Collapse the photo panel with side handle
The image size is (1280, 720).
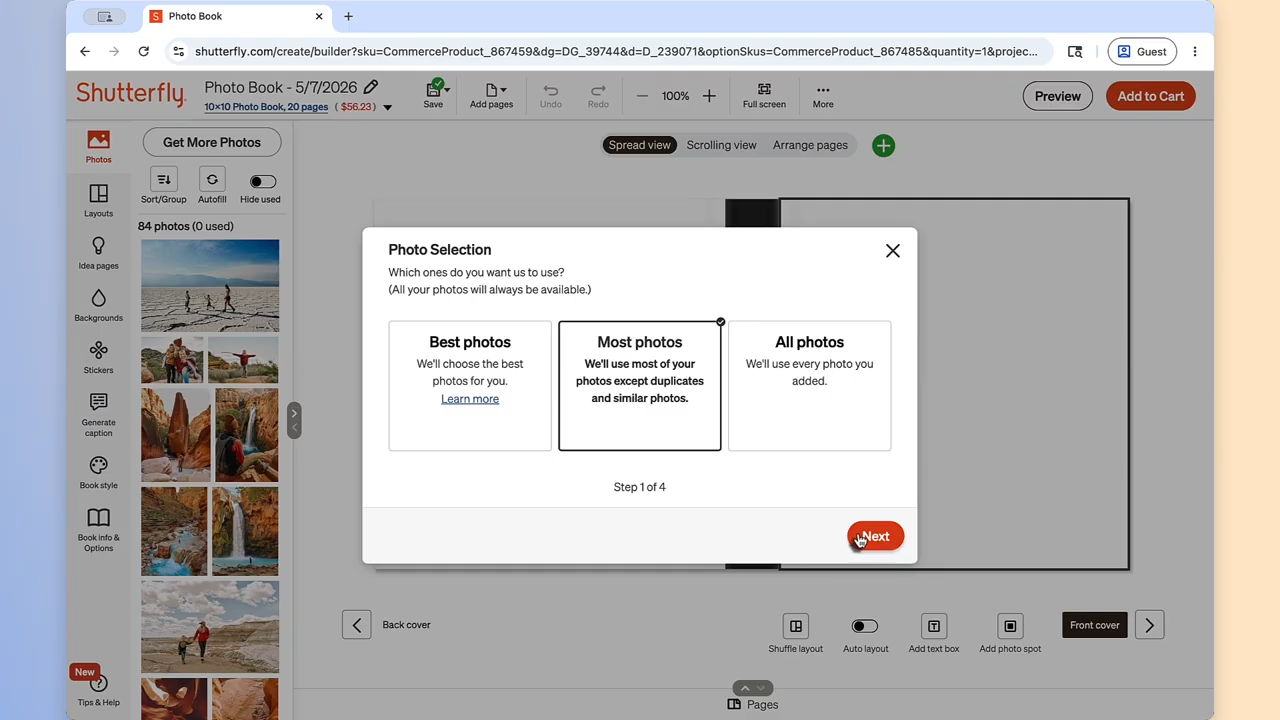[294, 420]
